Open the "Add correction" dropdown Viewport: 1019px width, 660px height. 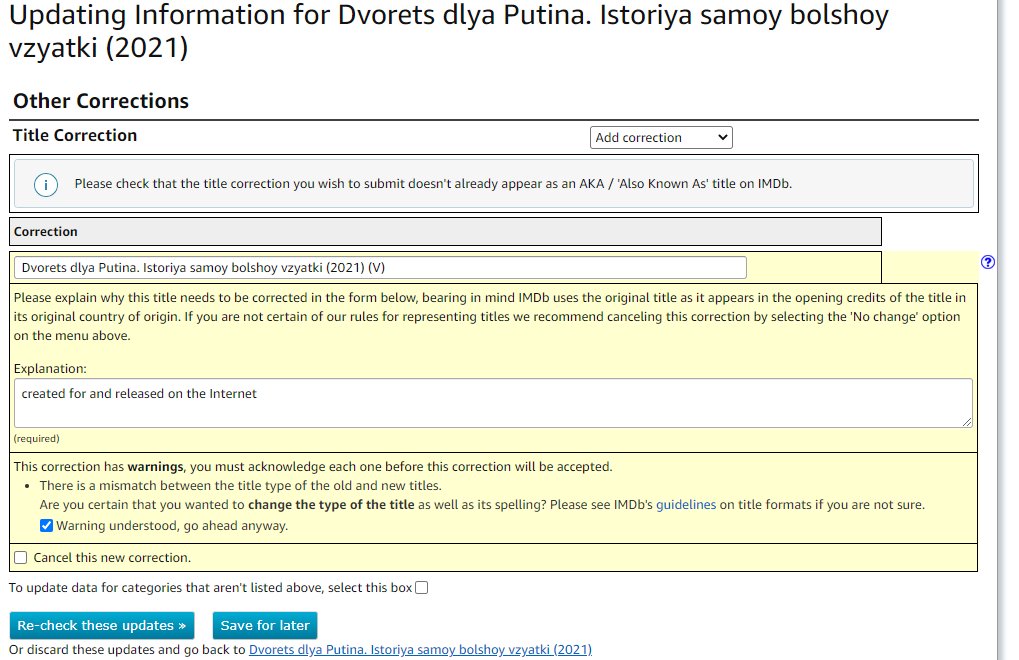[661, 138]
